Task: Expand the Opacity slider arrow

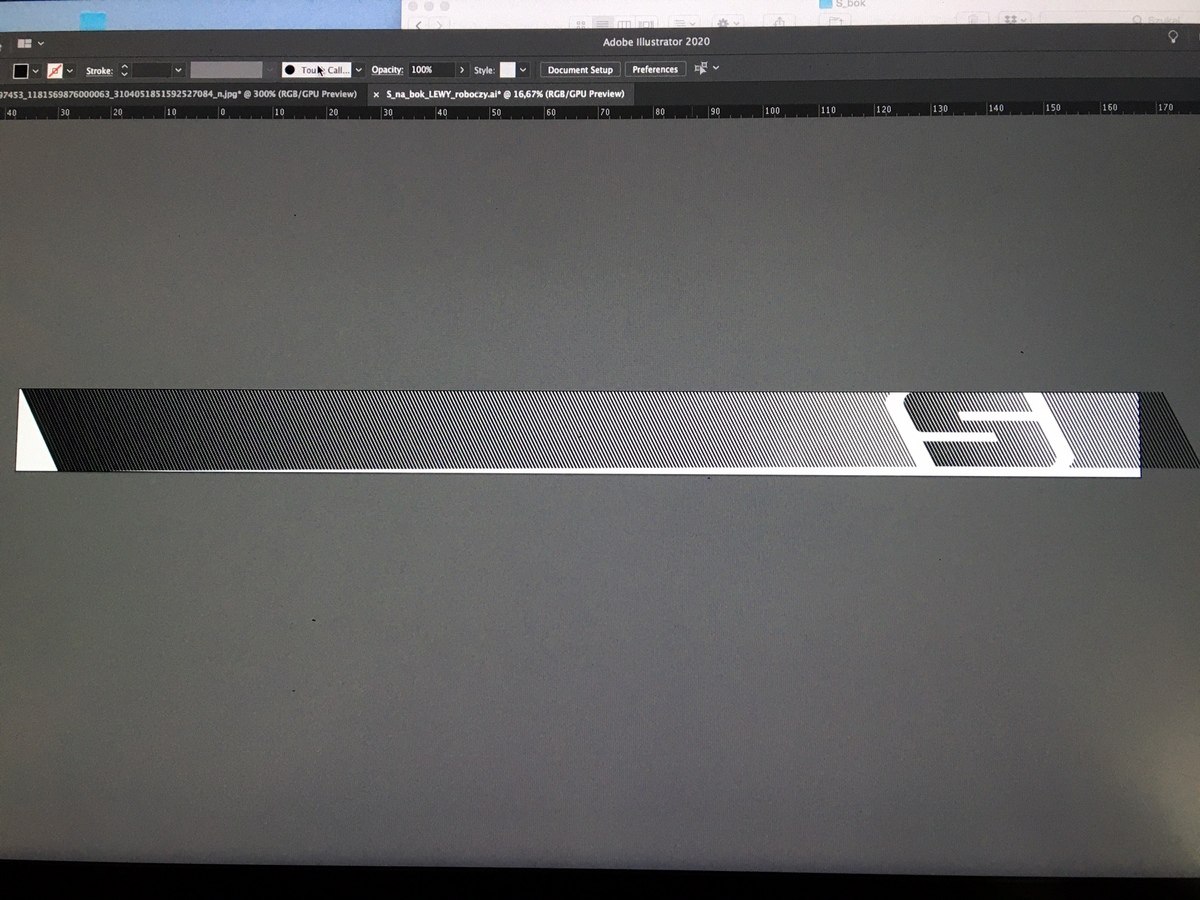Action: 461,70
